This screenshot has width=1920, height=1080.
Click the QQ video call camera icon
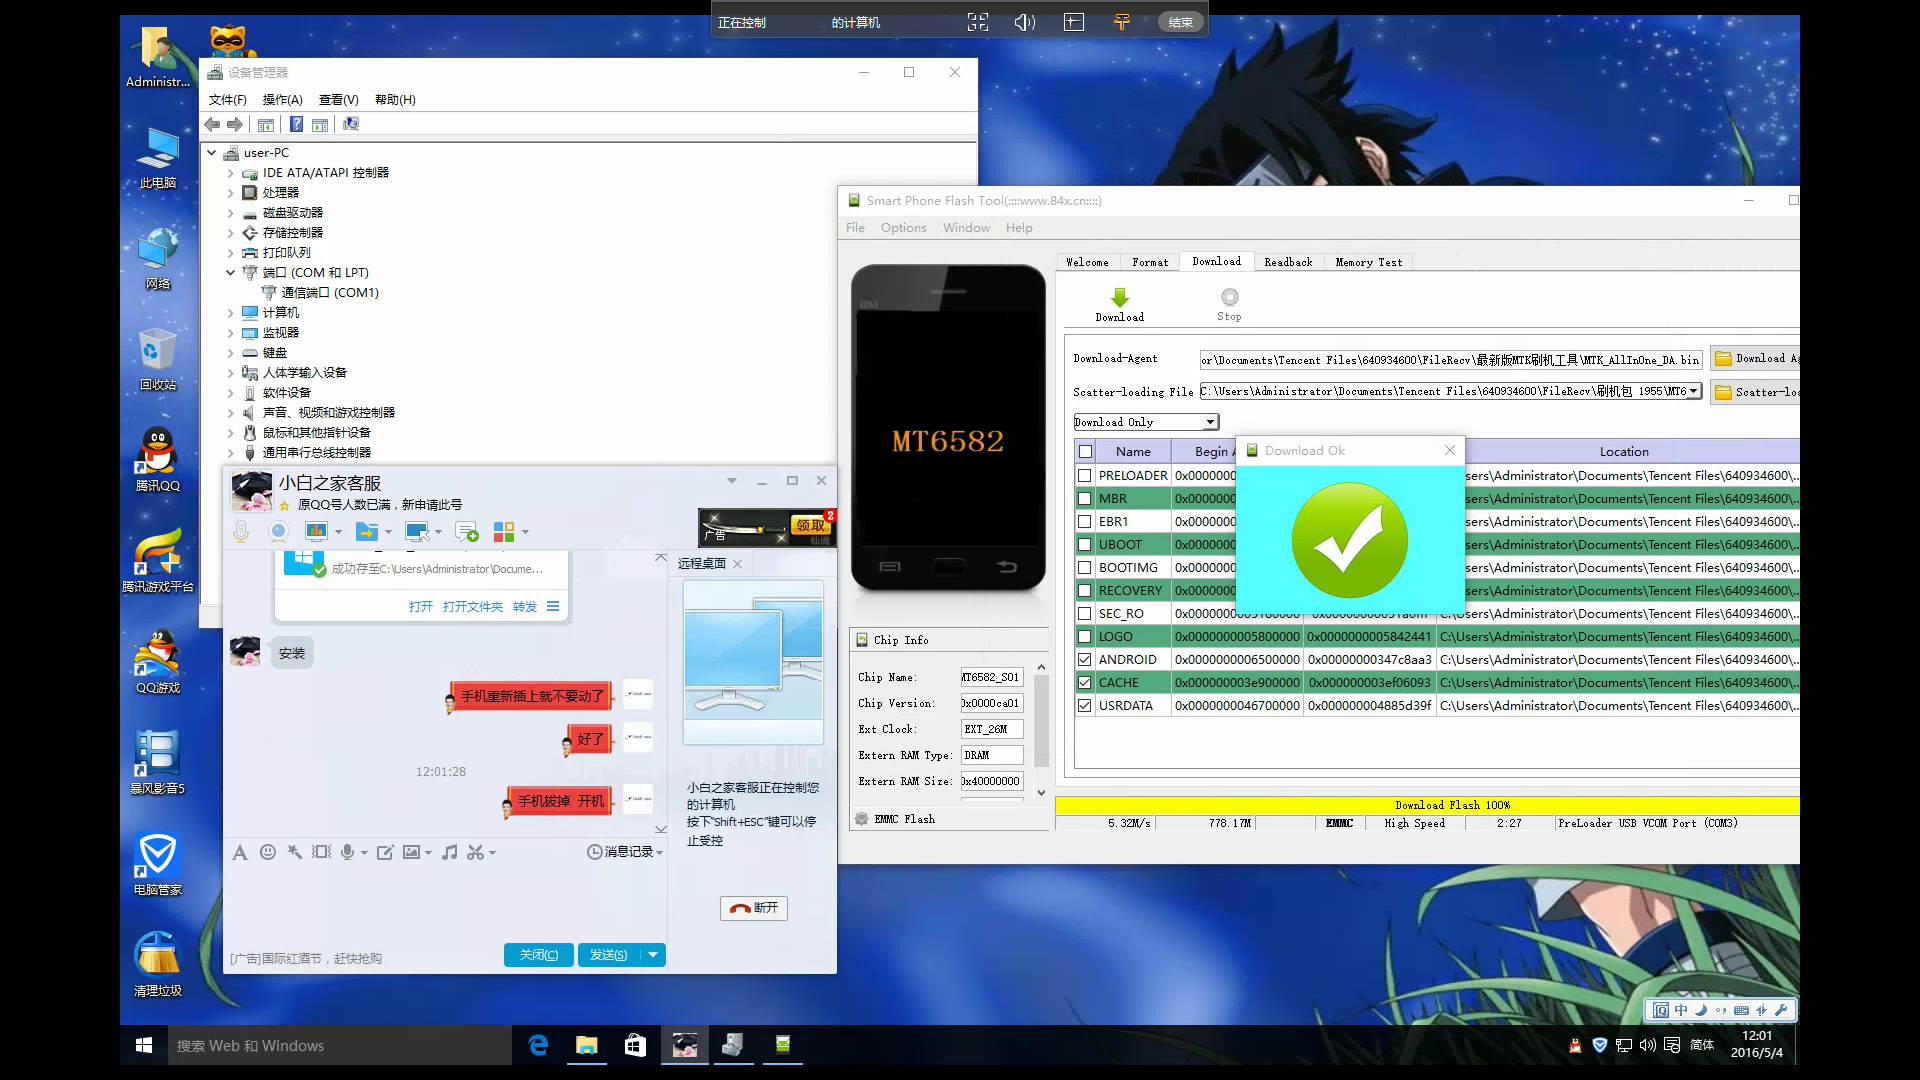(x=278, y=531)
